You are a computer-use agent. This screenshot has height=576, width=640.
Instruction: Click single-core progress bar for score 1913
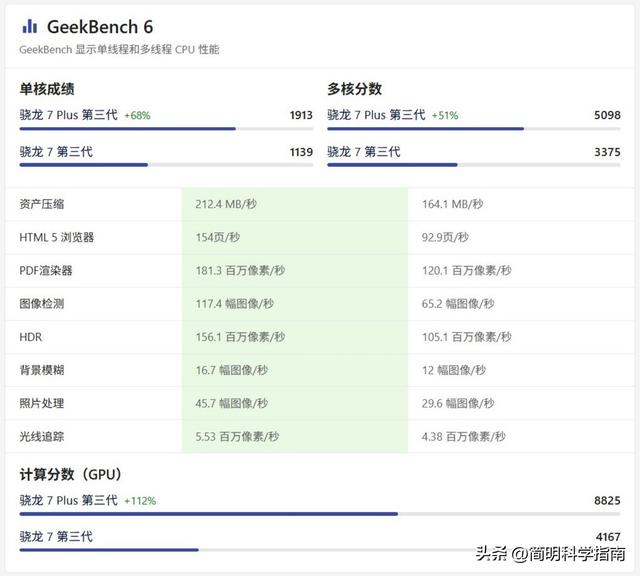tap(166, 129)
